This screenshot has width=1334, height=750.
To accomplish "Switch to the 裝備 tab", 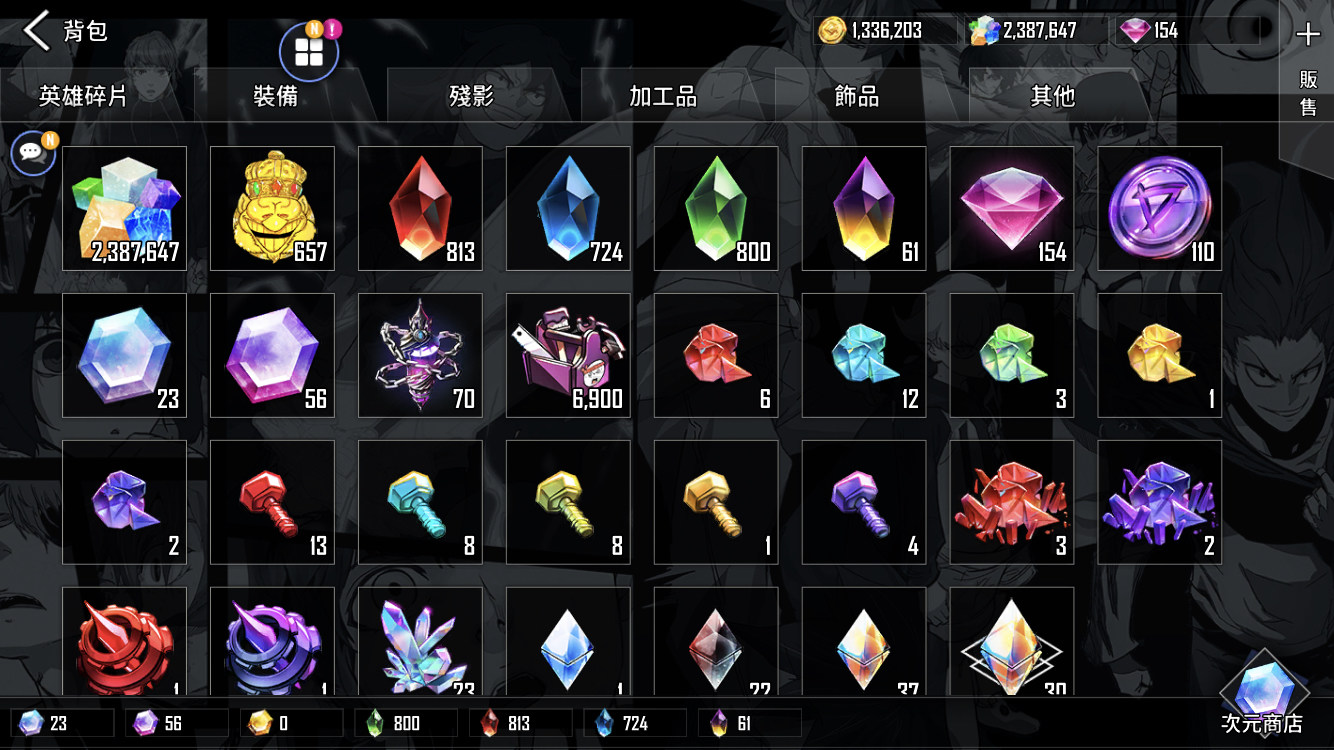I will pos(276,95).
